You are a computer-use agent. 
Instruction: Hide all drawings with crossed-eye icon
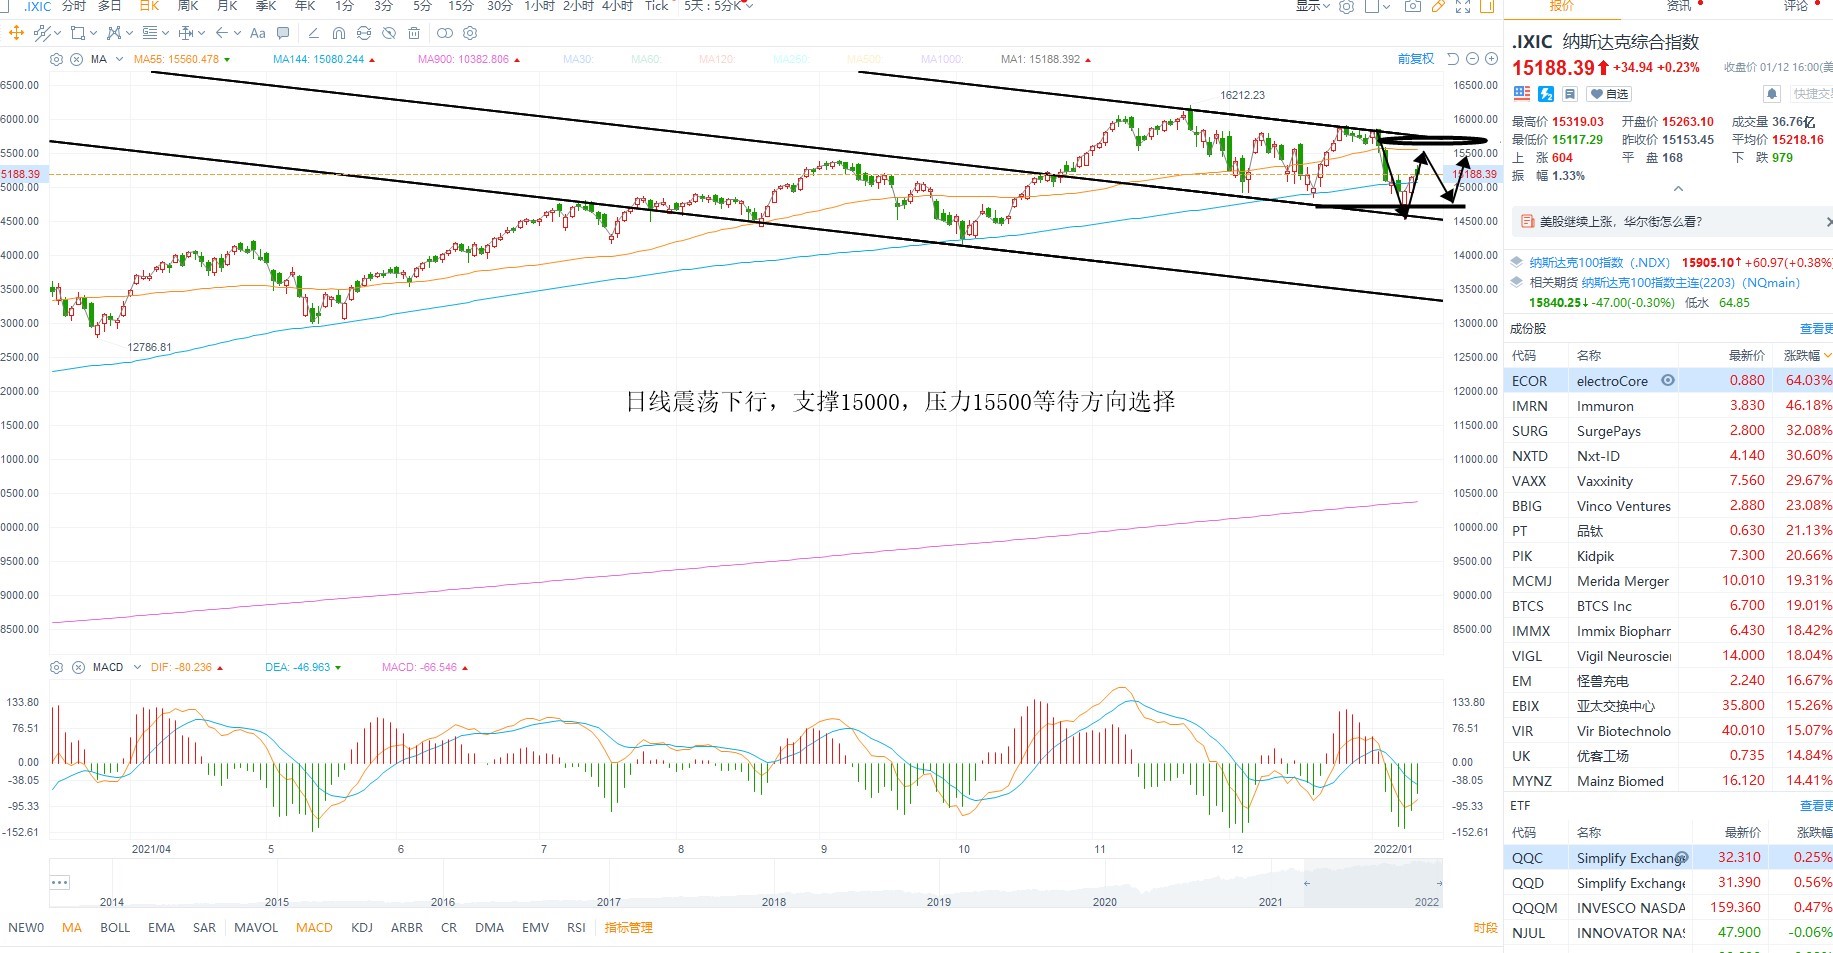pos(389,33)
